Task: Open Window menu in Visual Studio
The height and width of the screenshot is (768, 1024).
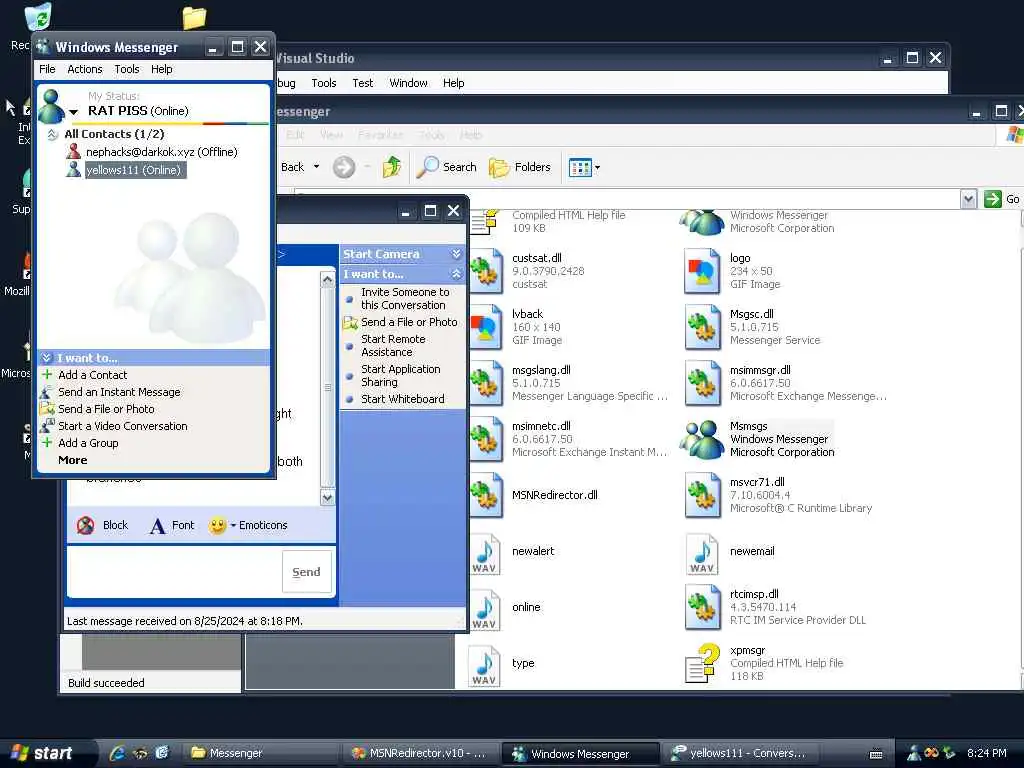Action: (x=408, y=84)
